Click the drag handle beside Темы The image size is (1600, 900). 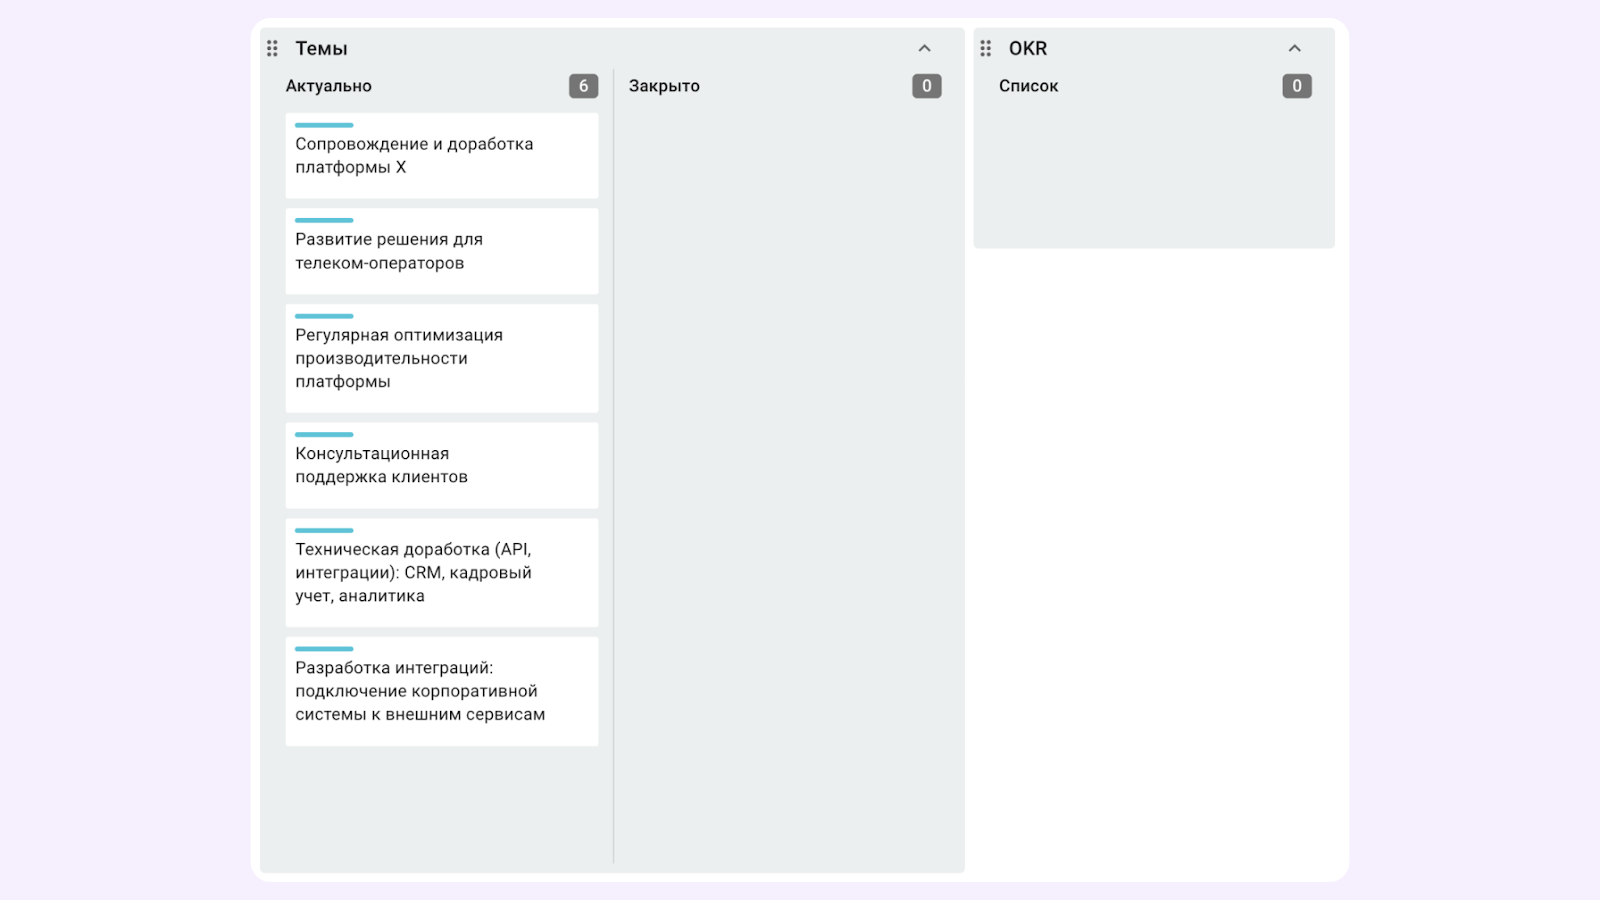point(272,48)
